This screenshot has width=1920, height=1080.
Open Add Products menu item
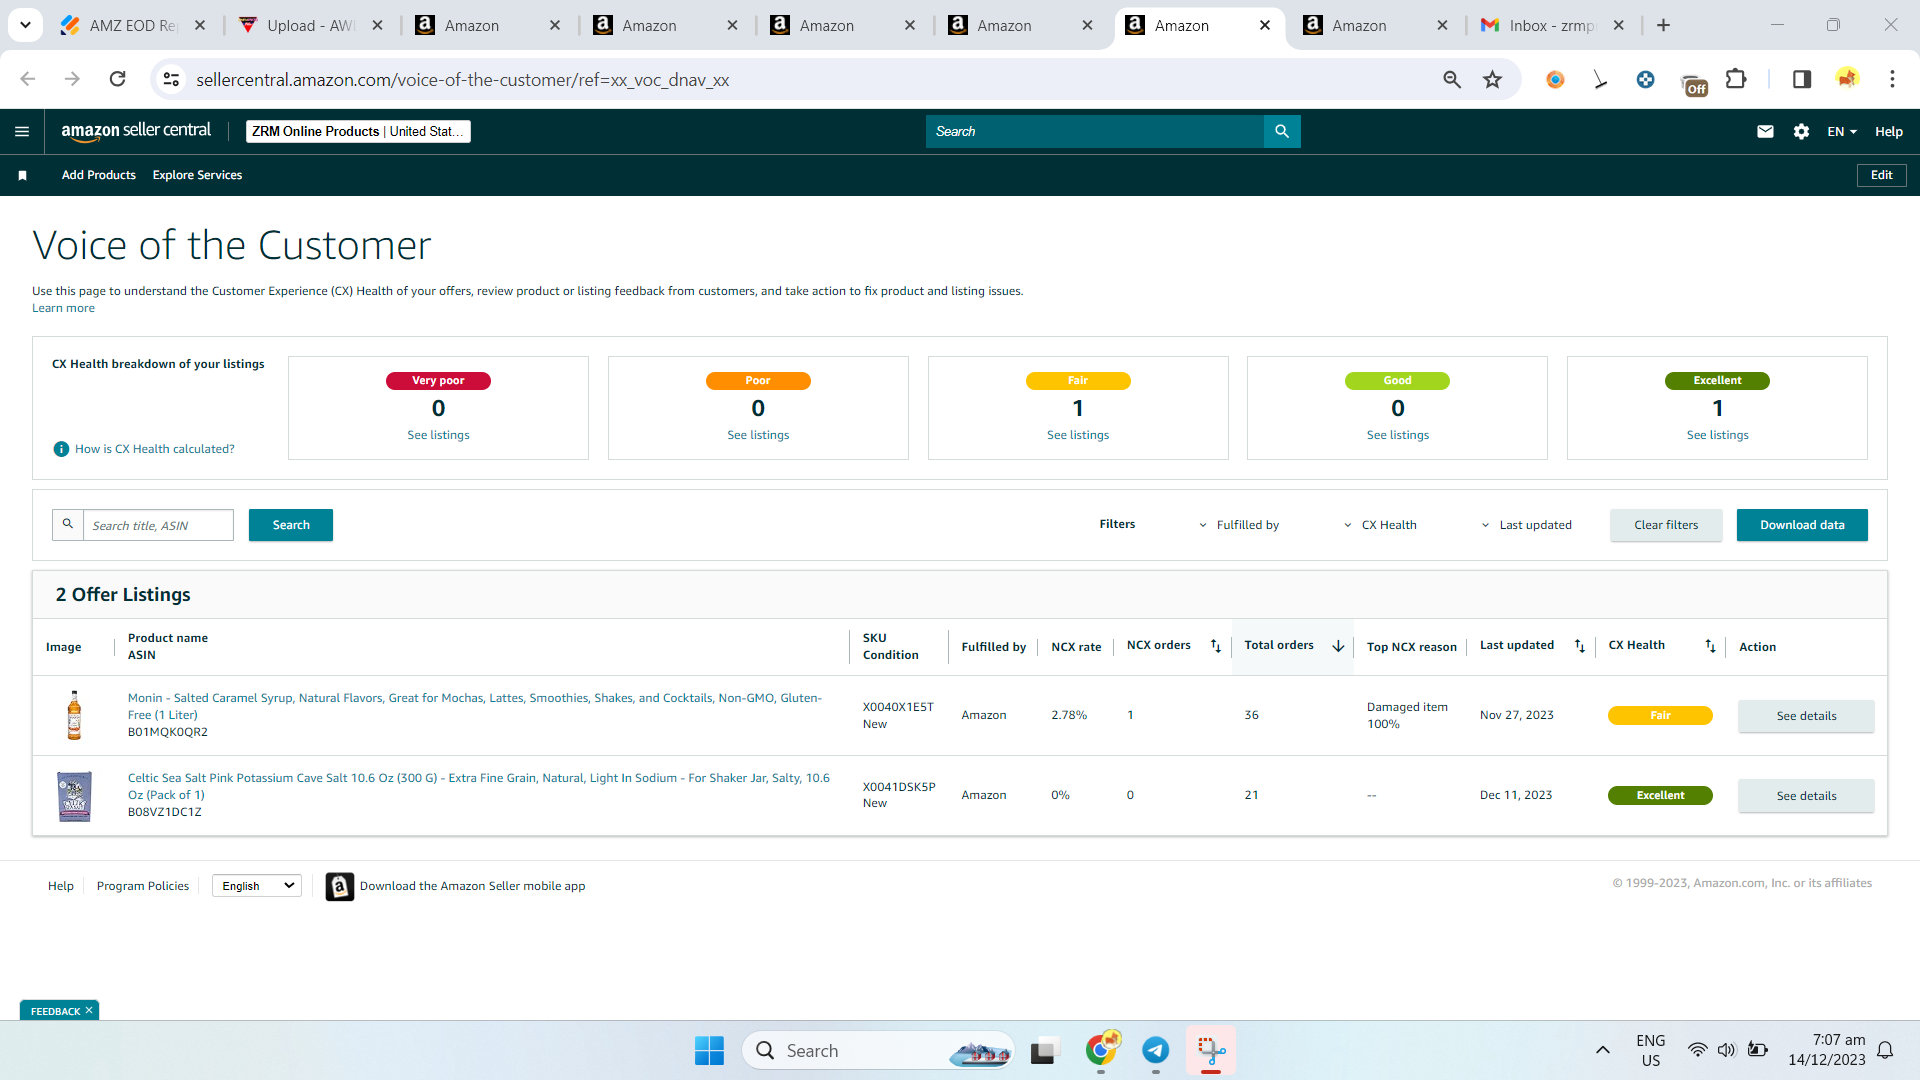tap(99, 175)
